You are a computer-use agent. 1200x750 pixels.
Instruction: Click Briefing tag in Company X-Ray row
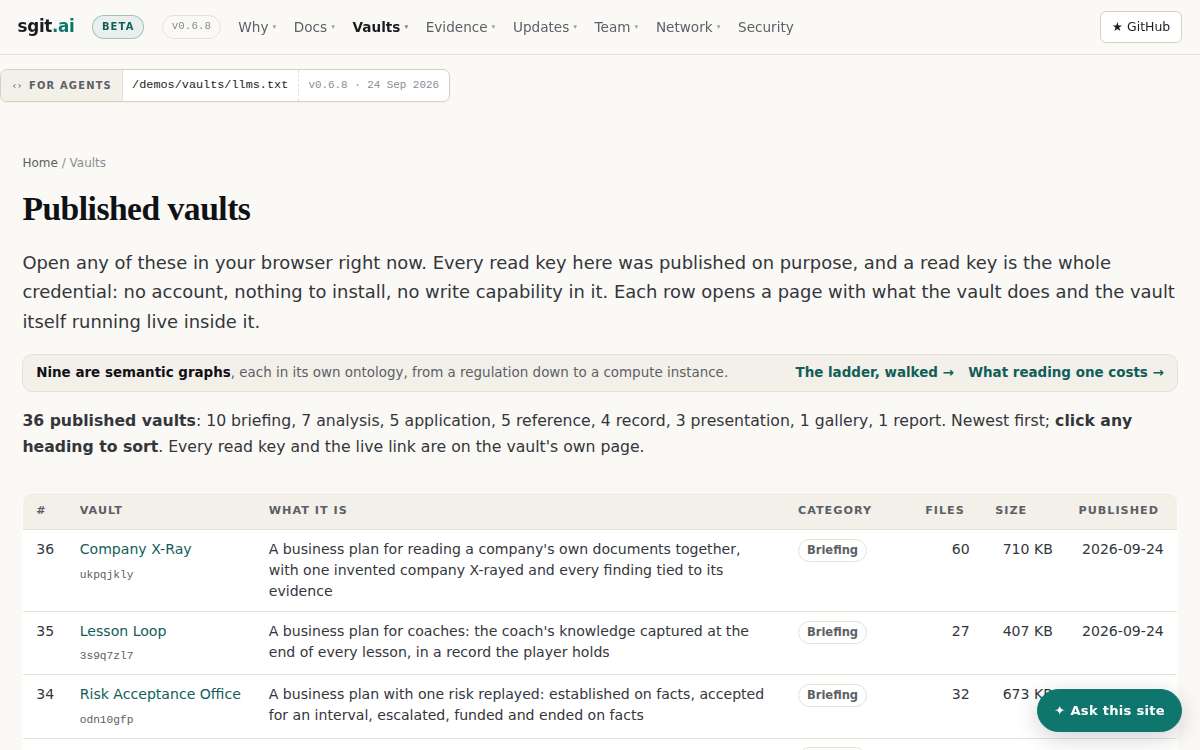click(832, 550)
